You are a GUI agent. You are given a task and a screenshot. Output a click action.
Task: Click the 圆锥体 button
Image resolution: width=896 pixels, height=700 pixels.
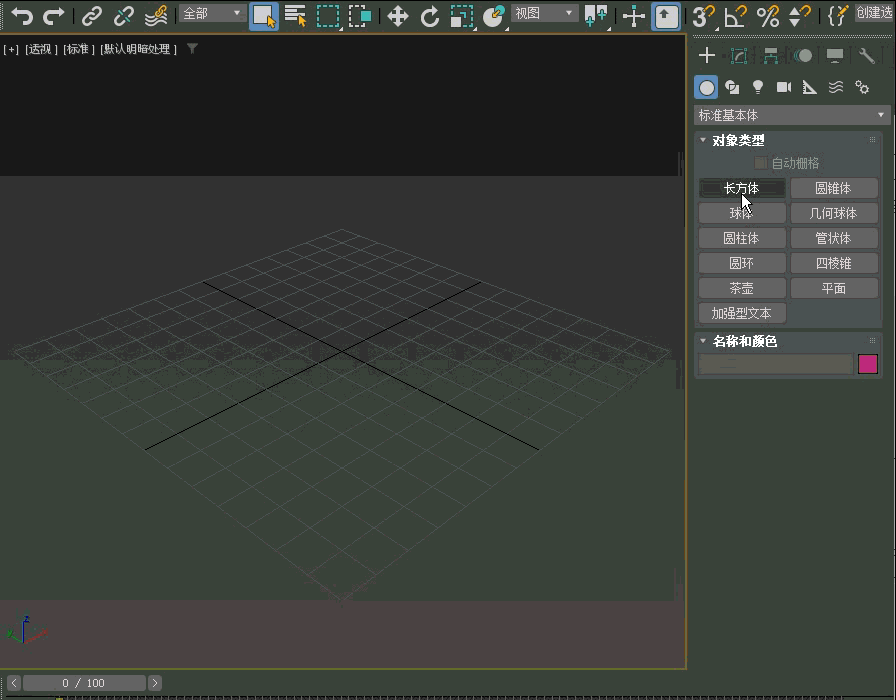834,188
